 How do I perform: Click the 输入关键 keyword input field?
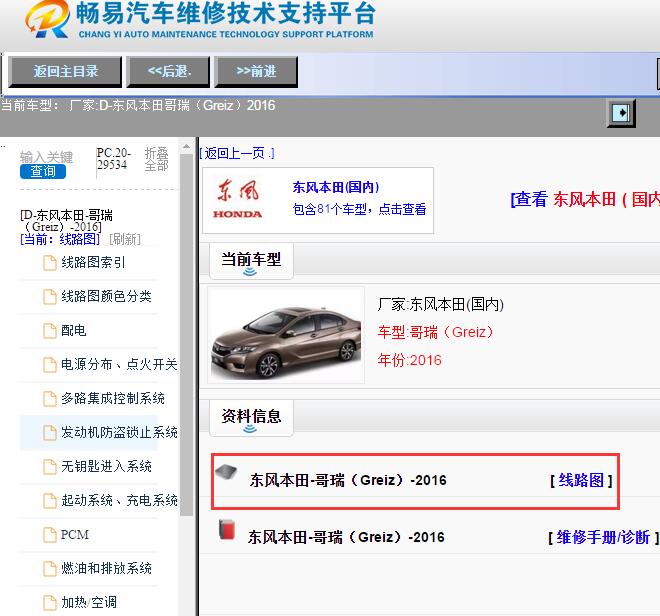coord(46,157)
